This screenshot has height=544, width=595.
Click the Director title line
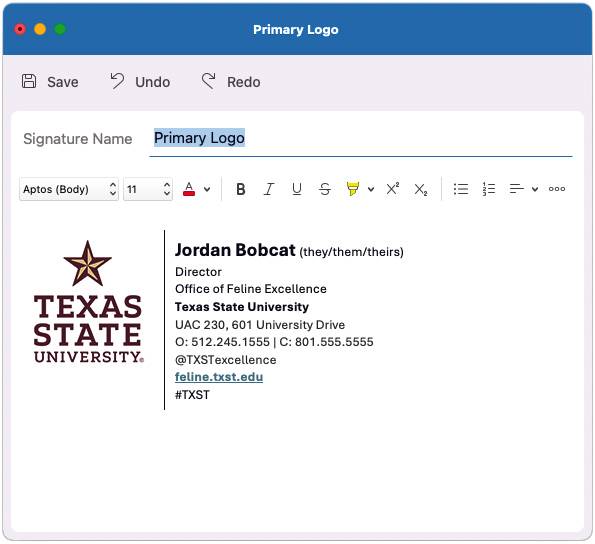pyautogui.click(x=198, y=272)
